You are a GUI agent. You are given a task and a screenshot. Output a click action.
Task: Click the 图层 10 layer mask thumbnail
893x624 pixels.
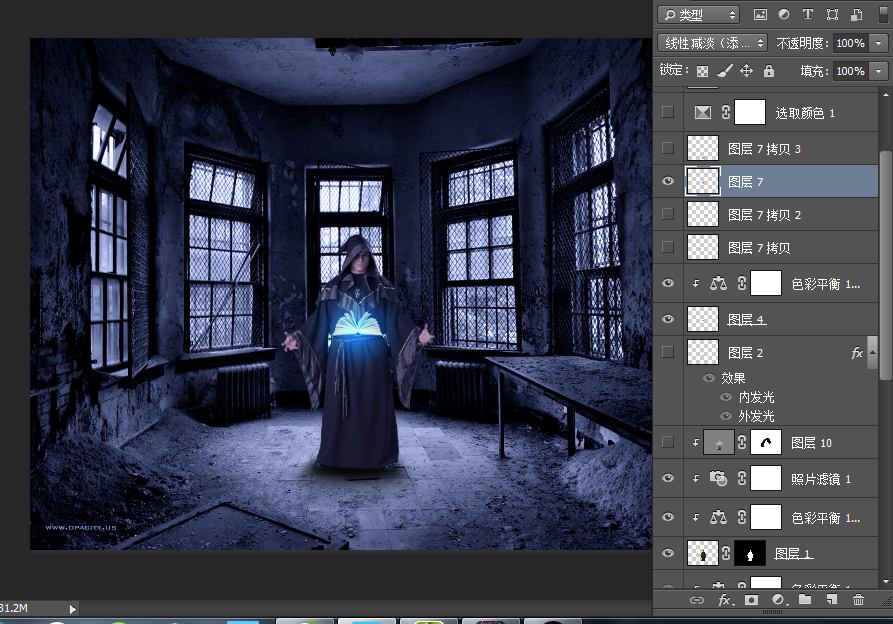pyautogui.click(x=766, y=442)
